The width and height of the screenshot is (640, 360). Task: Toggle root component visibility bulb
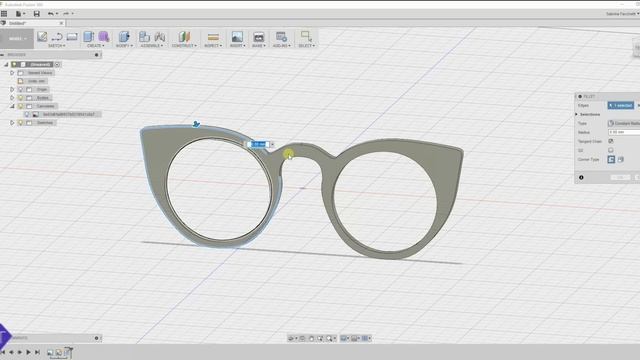14,64
